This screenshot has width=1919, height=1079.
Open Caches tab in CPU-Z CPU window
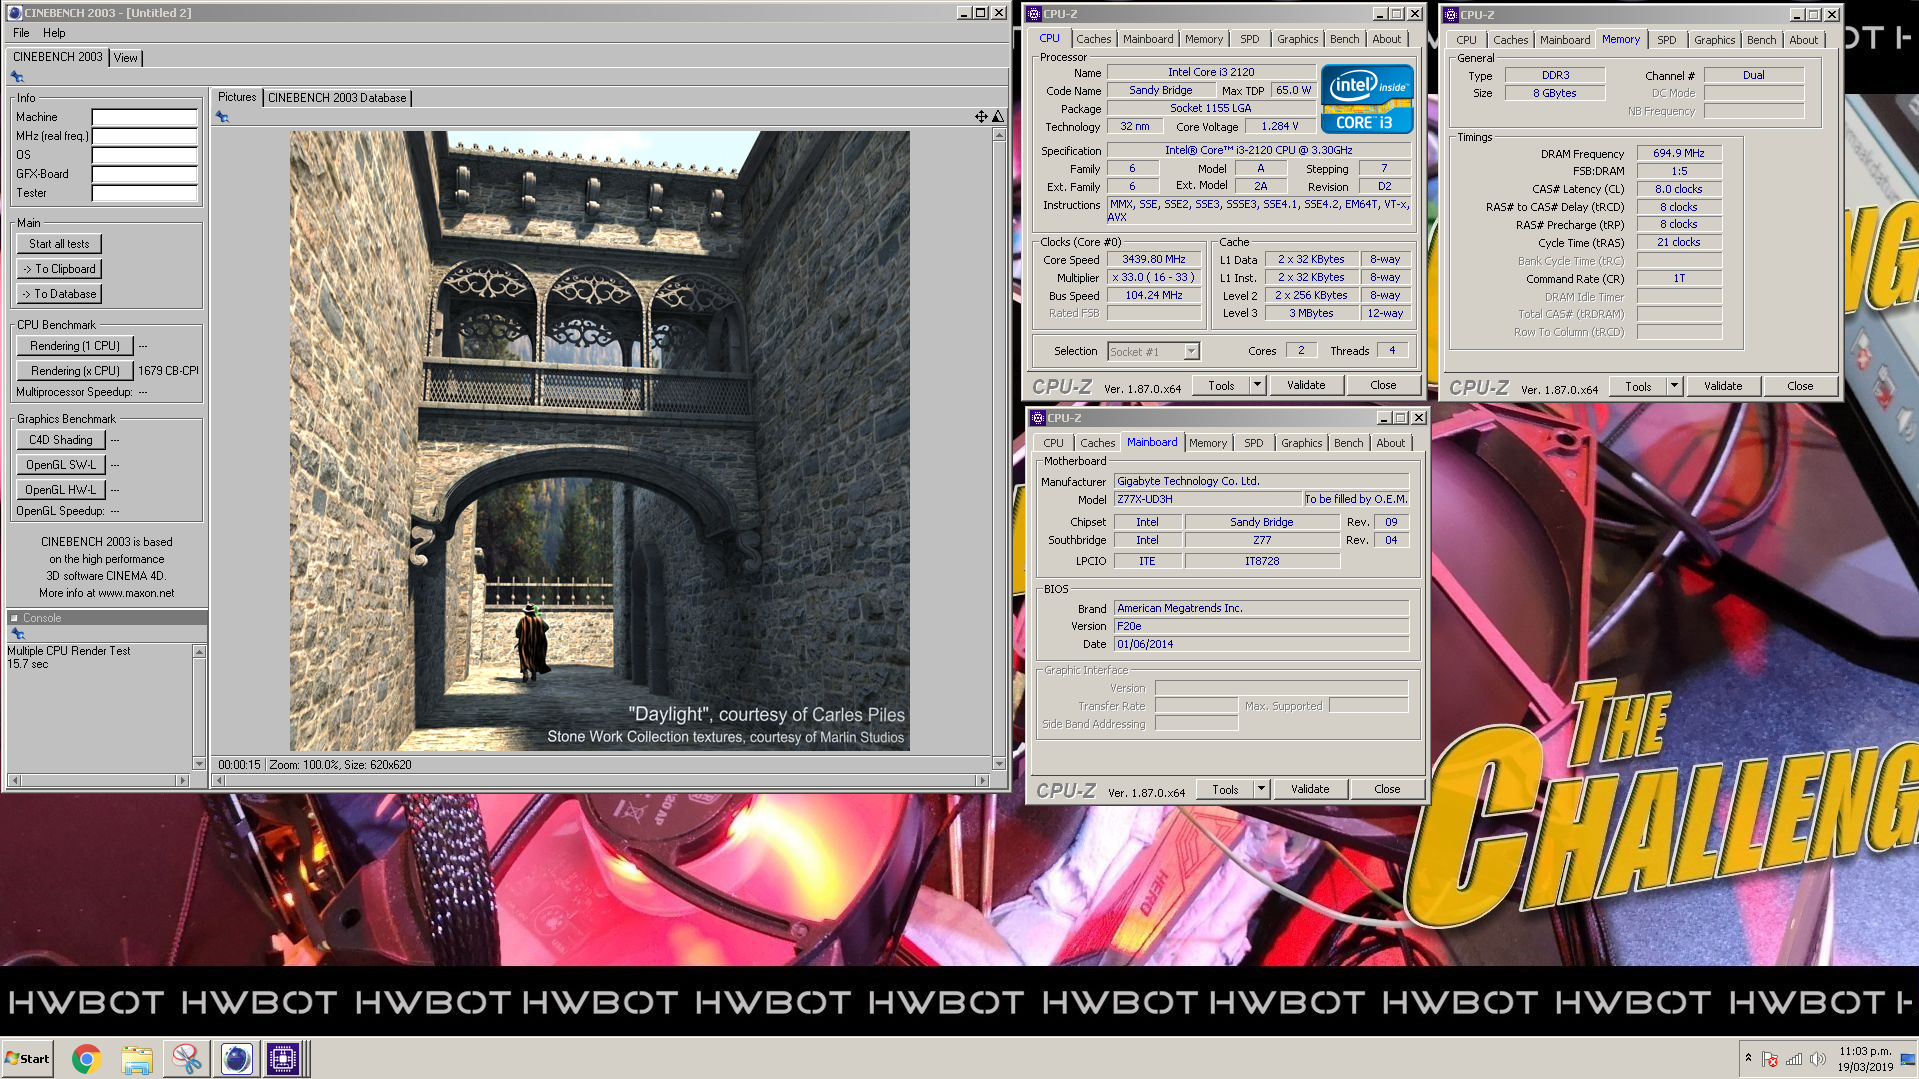pyautogui.click(x=1093, y=39)
